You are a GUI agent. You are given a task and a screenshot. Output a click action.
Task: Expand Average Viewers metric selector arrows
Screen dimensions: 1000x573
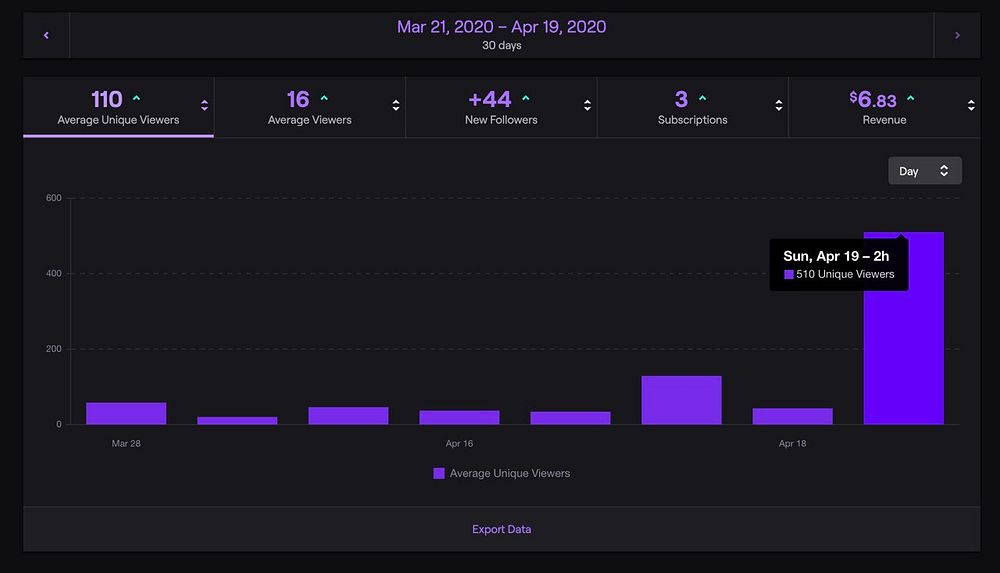point(395,105)
